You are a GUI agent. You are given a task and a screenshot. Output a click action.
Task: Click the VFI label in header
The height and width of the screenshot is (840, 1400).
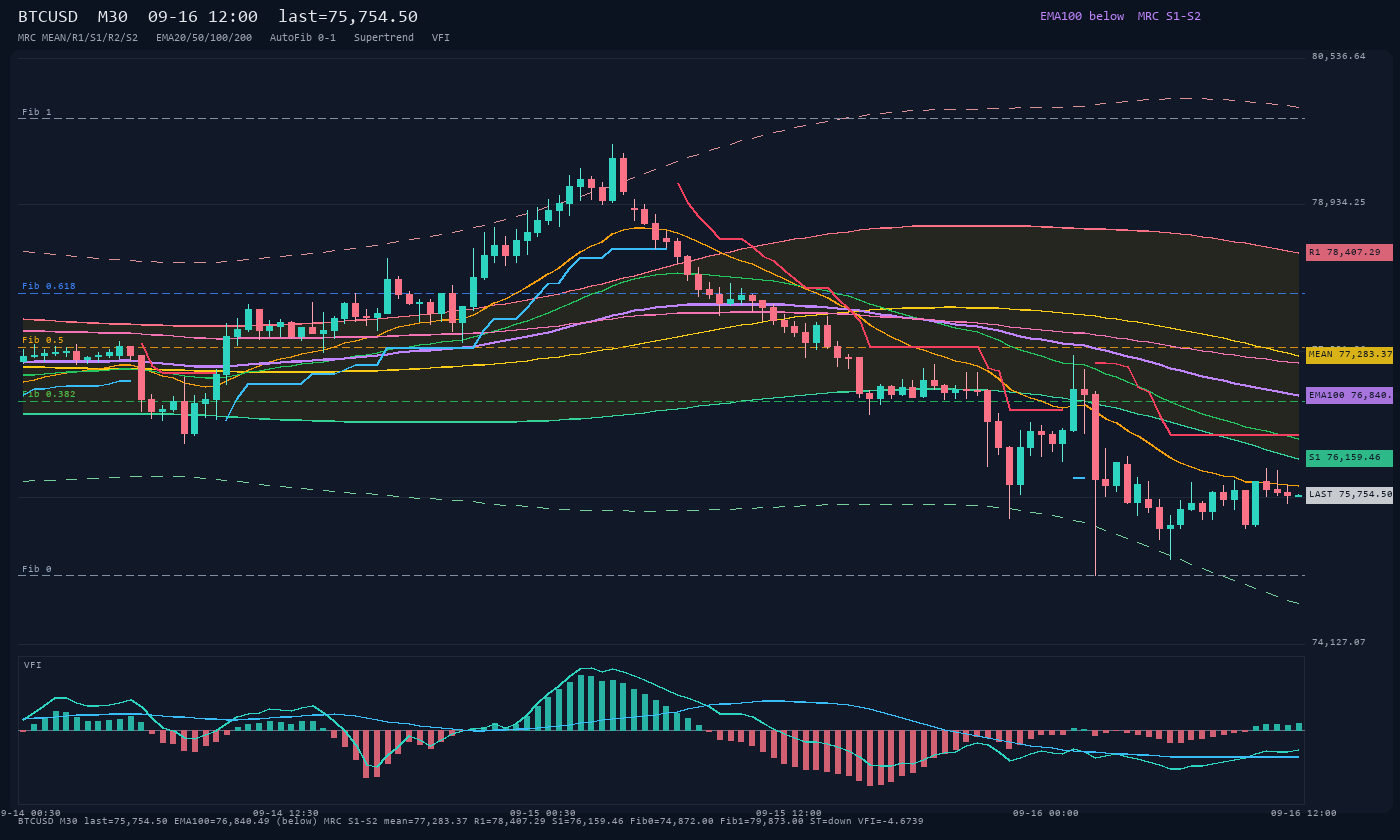pyautogui.click(x=441, y=37)
